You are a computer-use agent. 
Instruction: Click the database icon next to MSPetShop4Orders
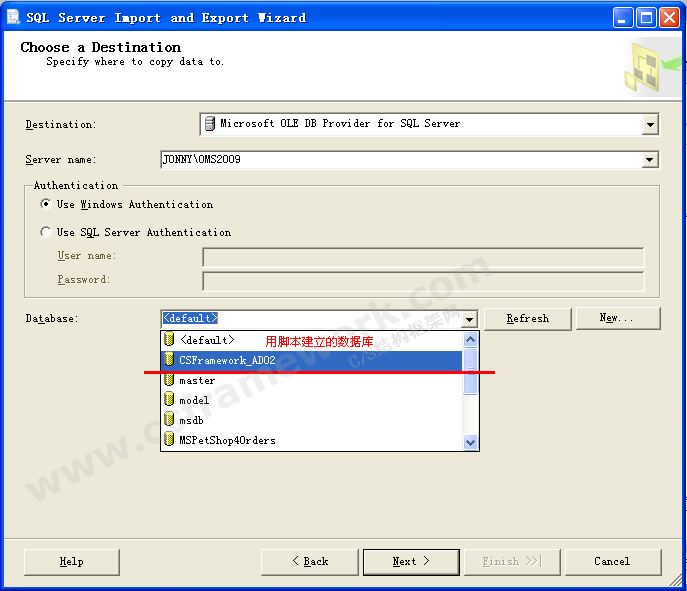point(169,440)
